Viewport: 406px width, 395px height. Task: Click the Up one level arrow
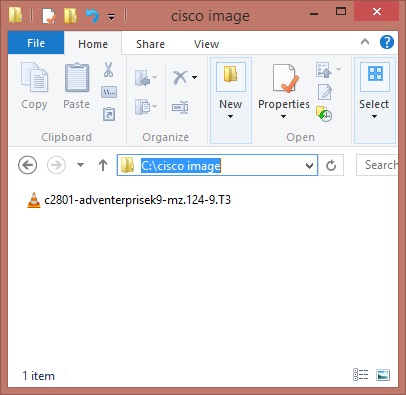click(103, 165)
